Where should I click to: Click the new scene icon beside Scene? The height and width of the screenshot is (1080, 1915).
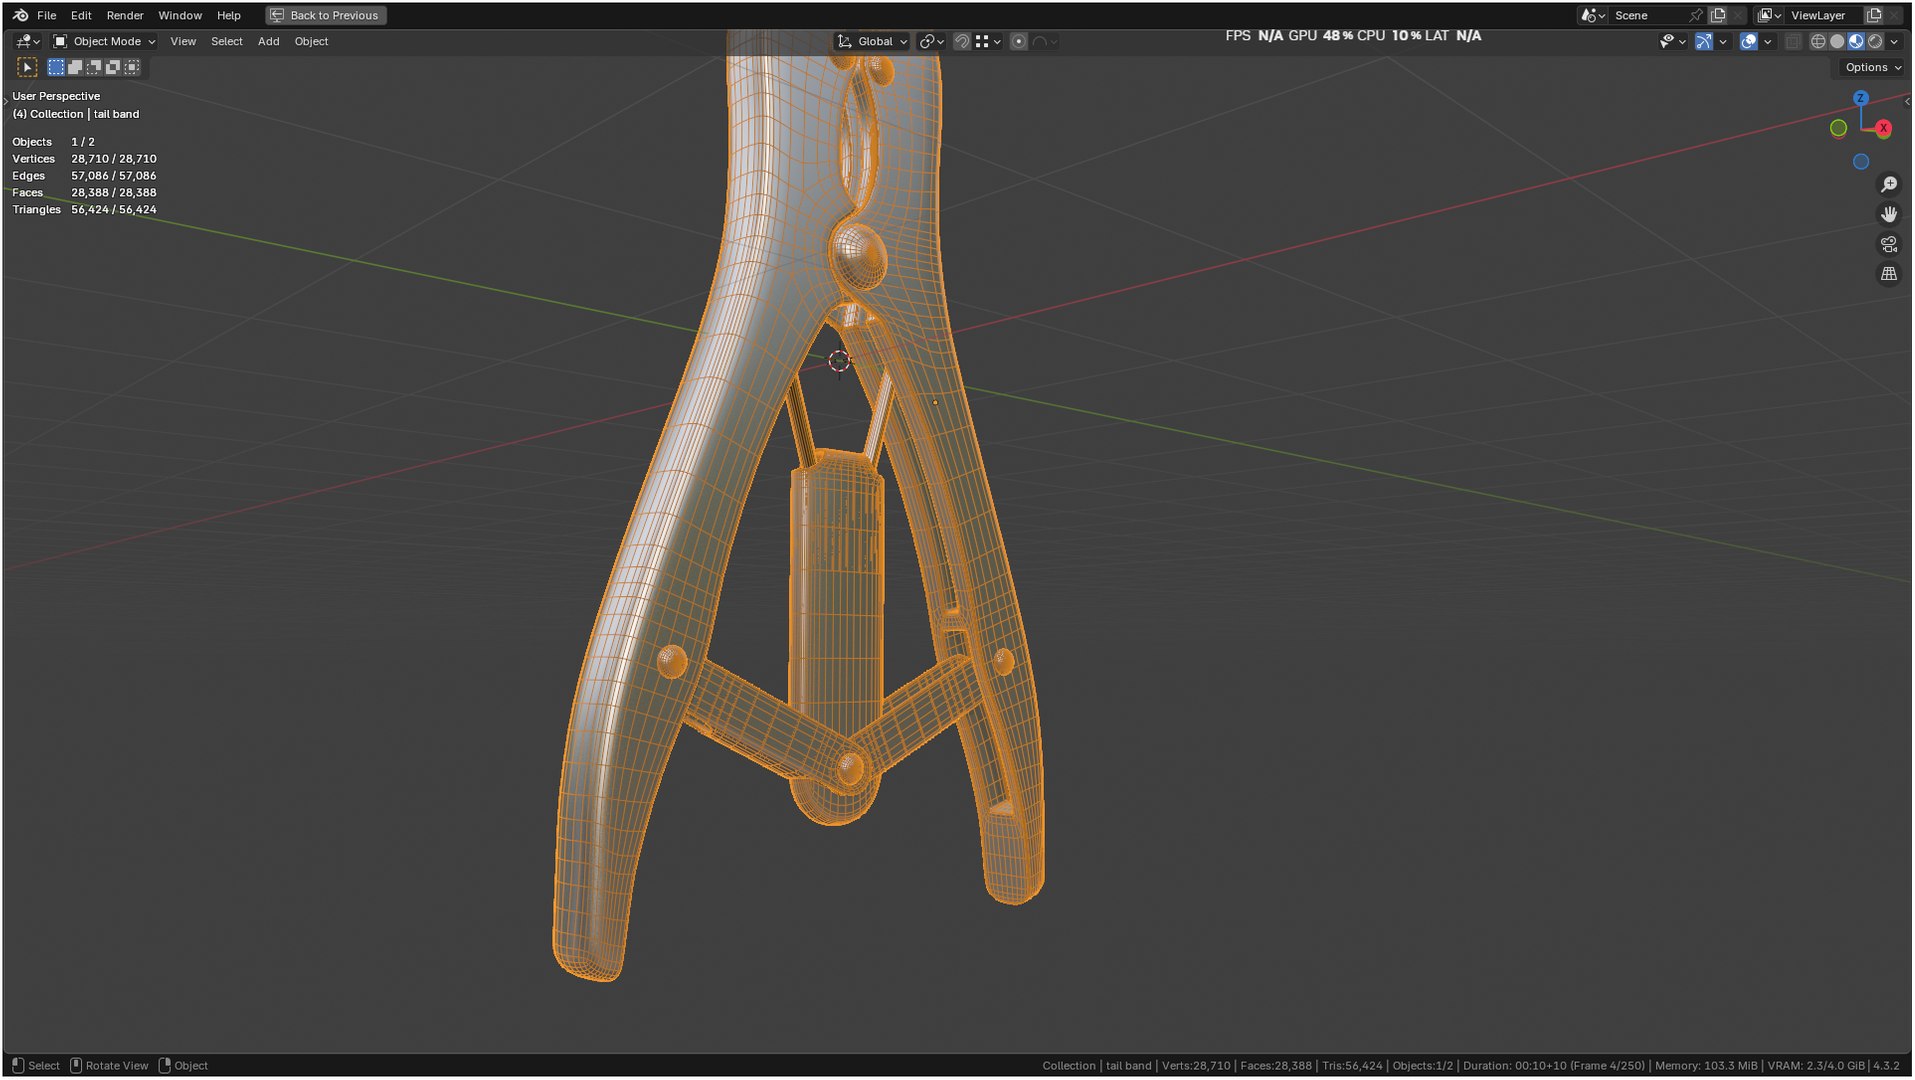point(1718,15)
